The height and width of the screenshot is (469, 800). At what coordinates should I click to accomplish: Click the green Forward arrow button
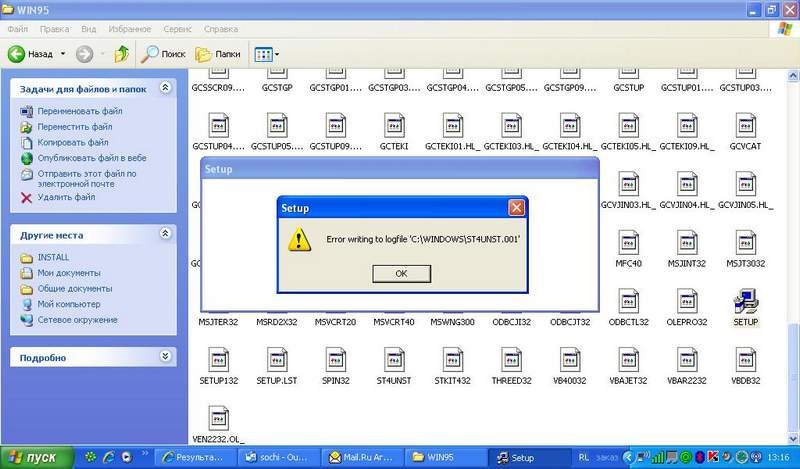tap(85, 54)
